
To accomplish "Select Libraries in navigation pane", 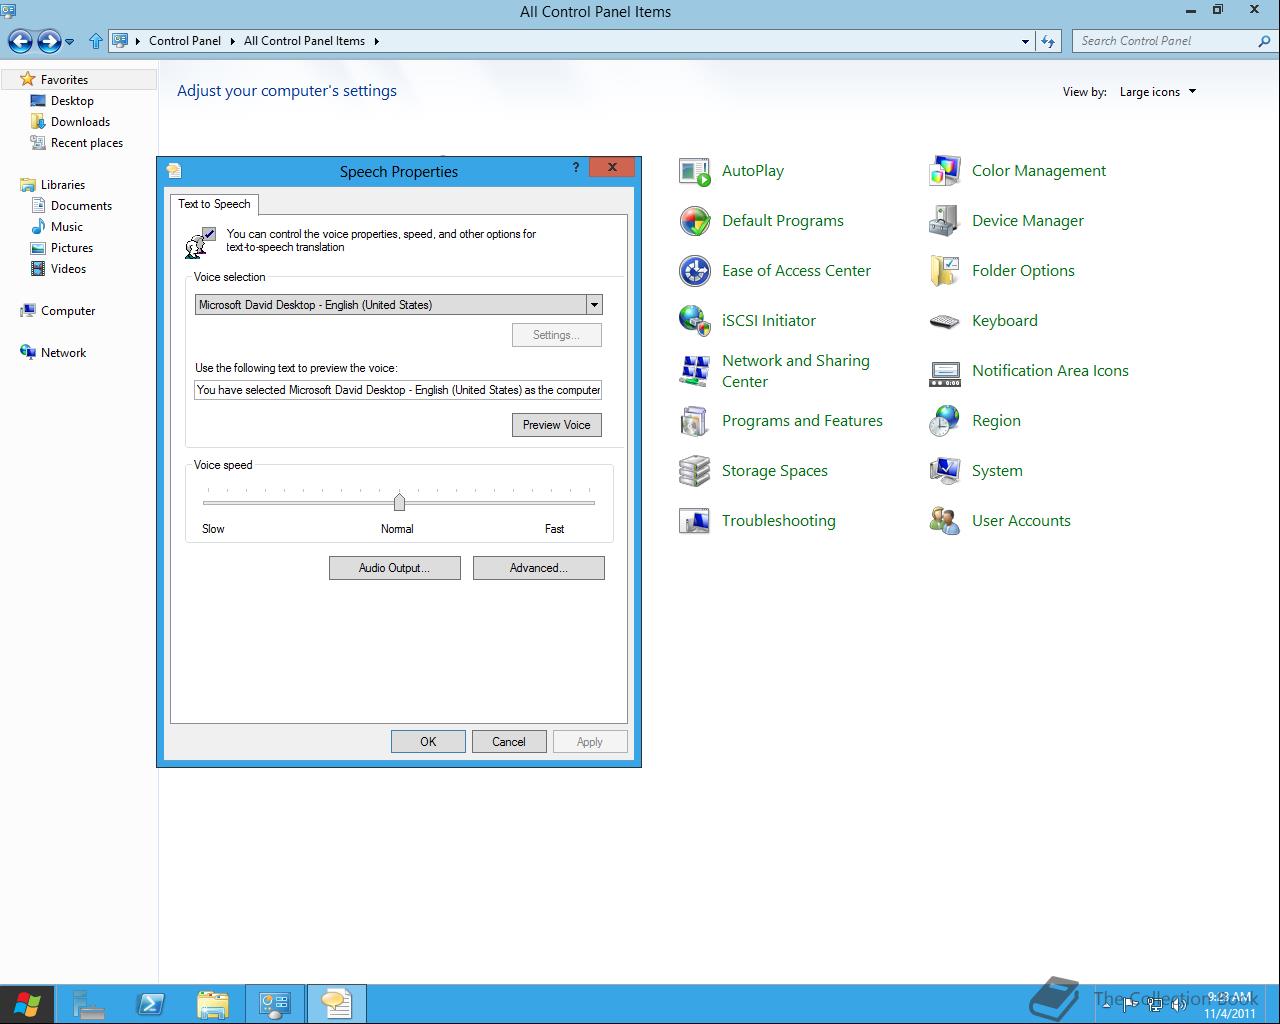I will tap(63, 184).
